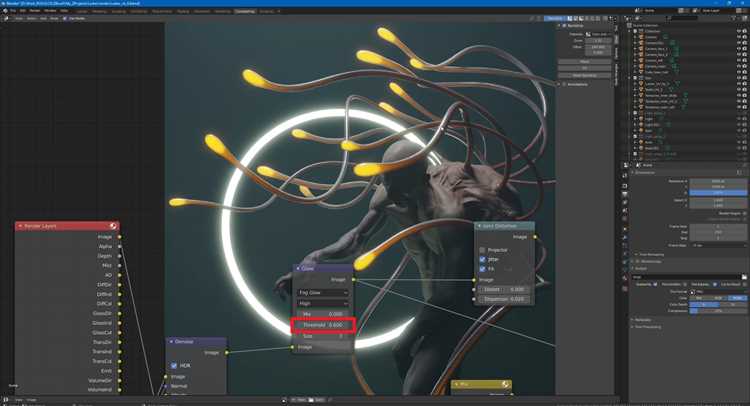The height and width of the screenshot is (406, 750).
Task: Collapse the Lens Distortion node
Action: click(479, 226)
